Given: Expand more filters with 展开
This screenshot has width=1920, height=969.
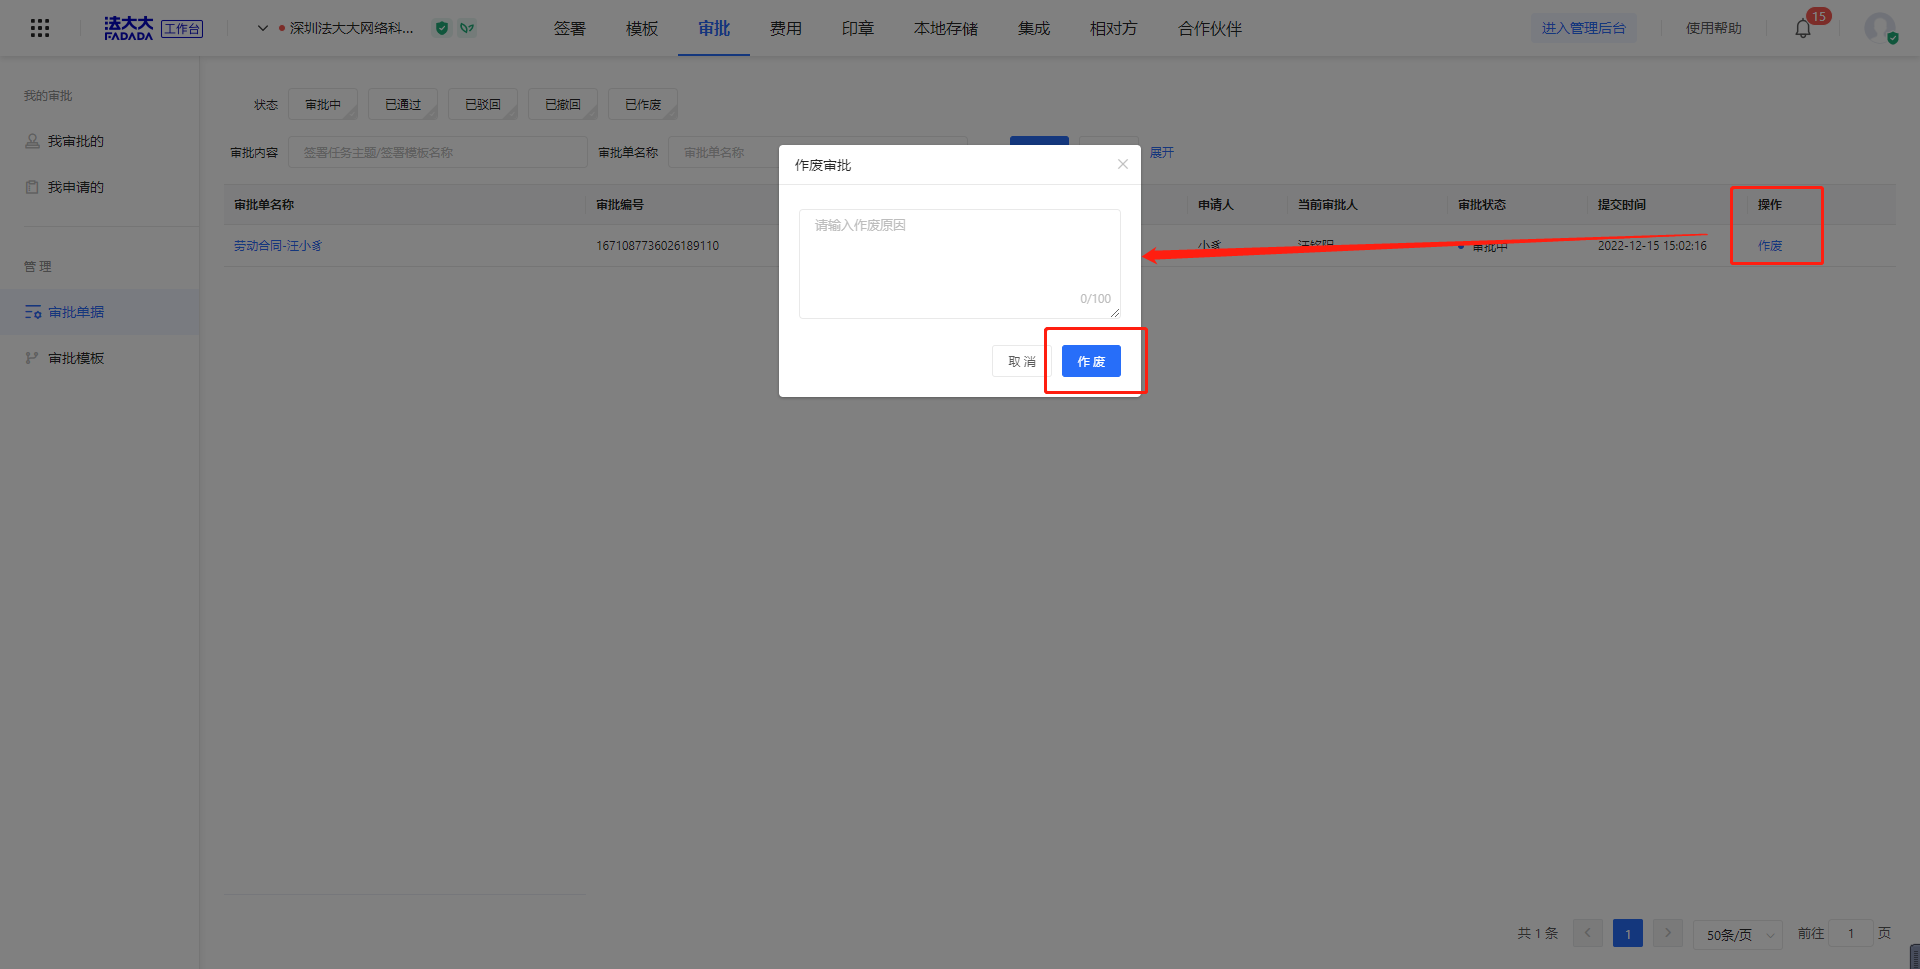Looking at the screenshot, I should click(1162, 152).
